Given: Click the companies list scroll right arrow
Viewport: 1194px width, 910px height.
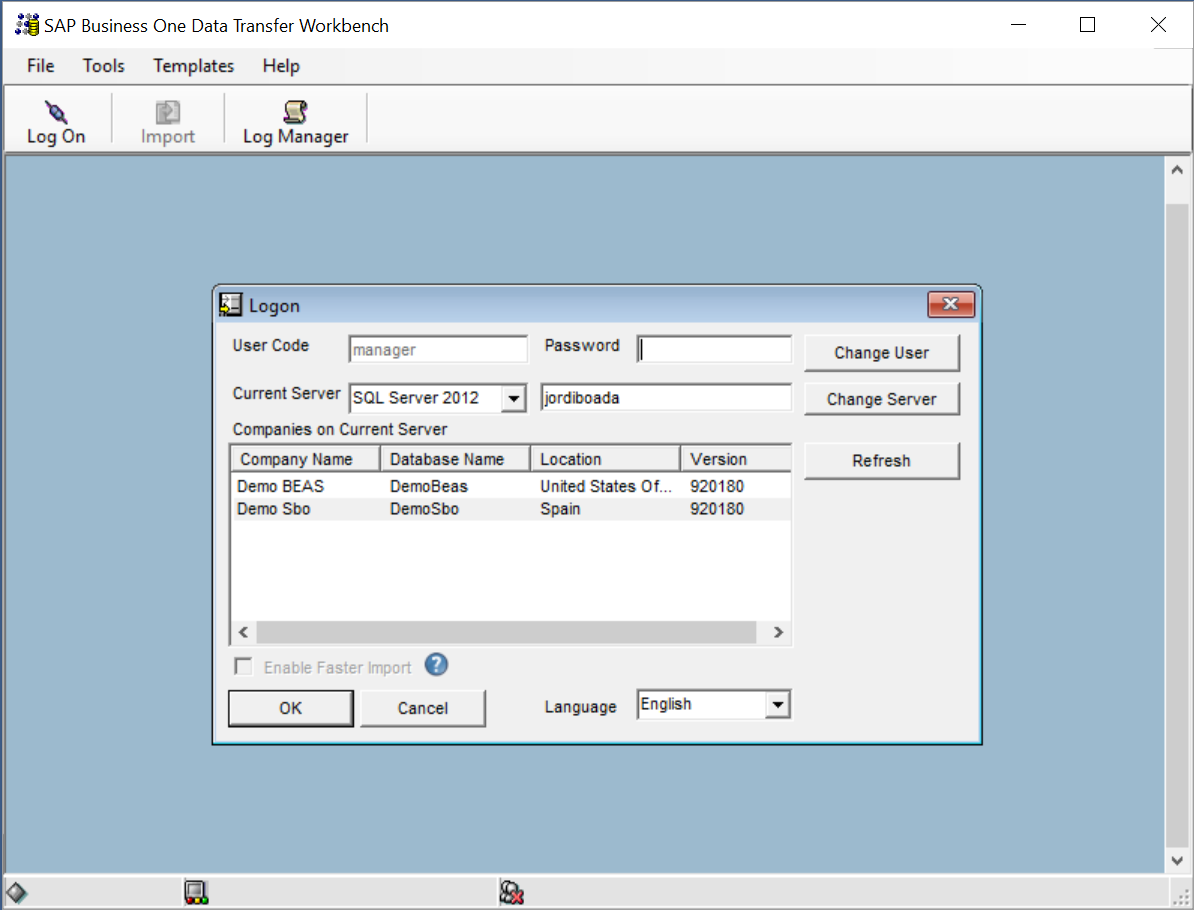Looking at the screenshot, I should pos(778,632).
